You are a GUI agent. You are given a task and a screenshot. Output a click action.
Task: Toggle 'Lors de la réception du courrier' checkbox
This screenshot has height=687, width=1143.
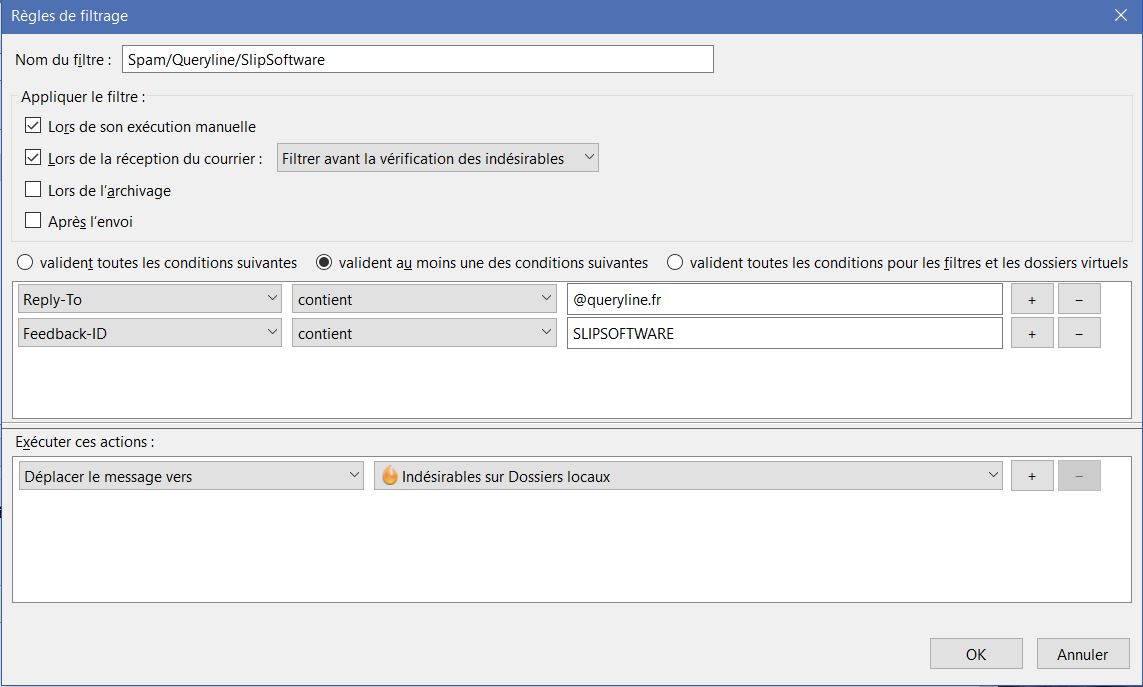(x=33, y=158)
